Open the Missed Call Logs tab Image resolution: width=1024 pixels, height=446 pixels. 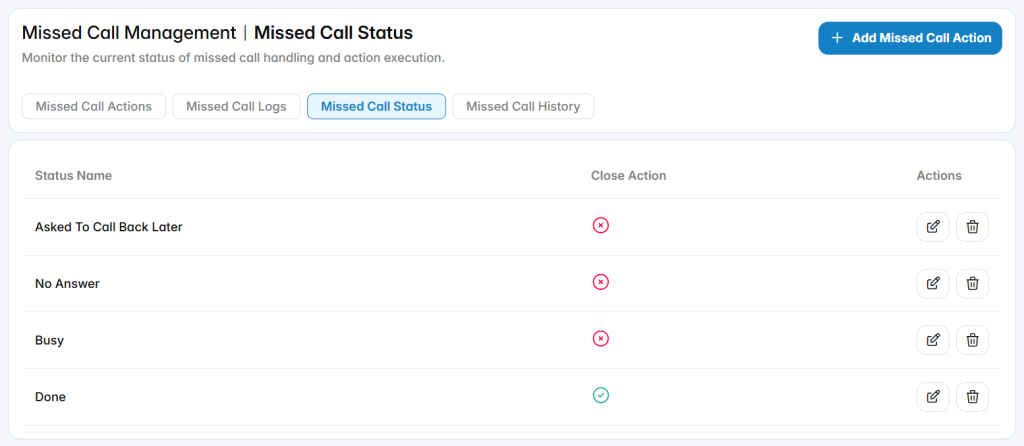pyautogui.click(x=236, y=106)
